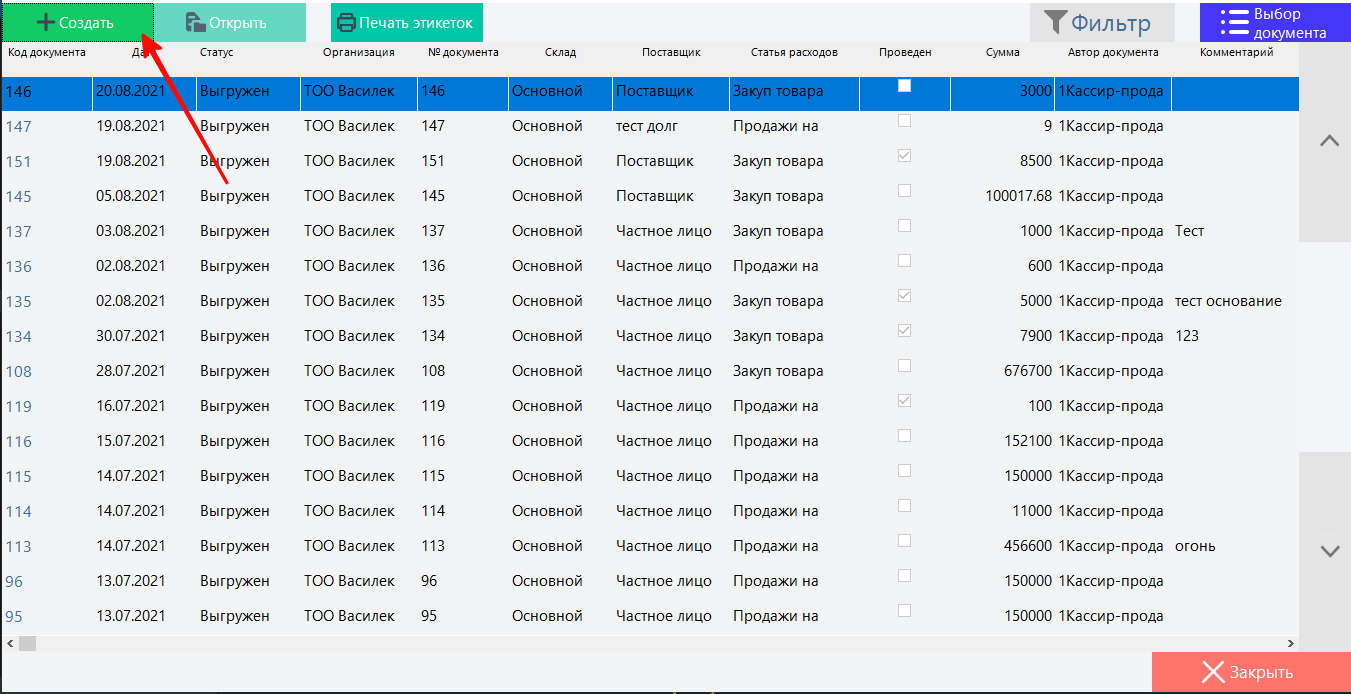Click the funnel icon on Фильтр

[1055, 22]
